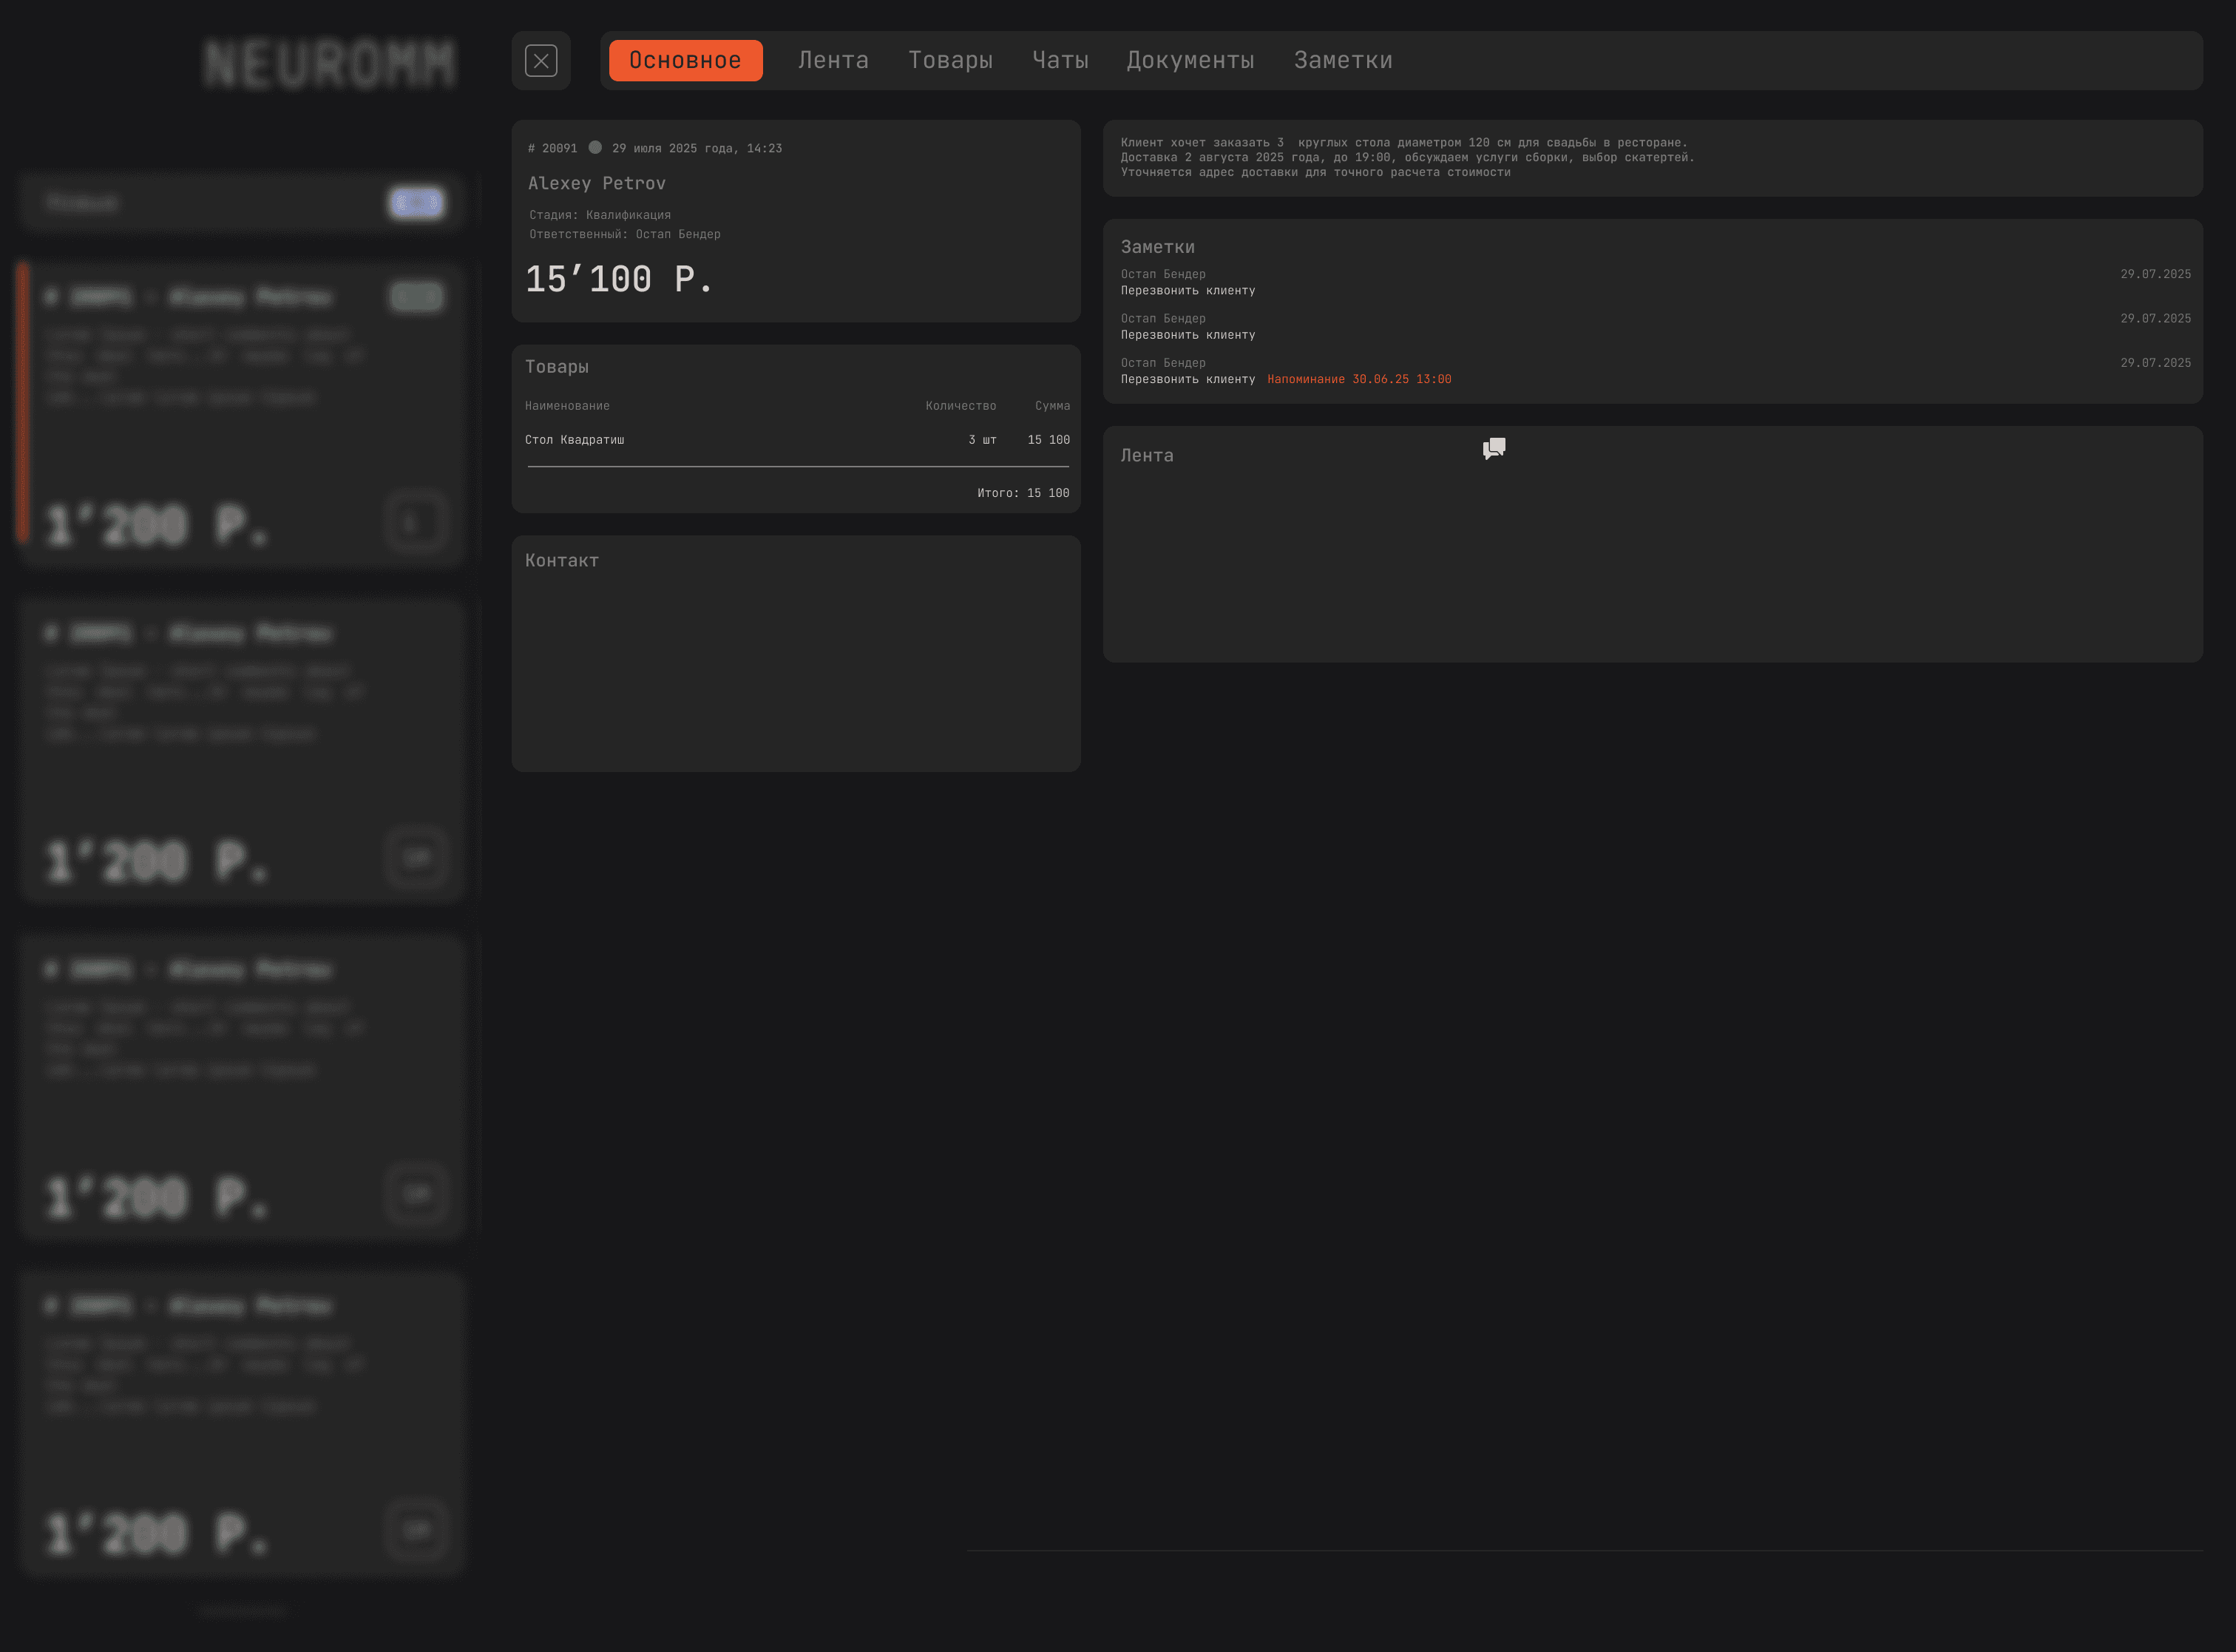Open the Товары tab
The height and width of the screenshot is (1652, 2236).
tap(950, 61)
